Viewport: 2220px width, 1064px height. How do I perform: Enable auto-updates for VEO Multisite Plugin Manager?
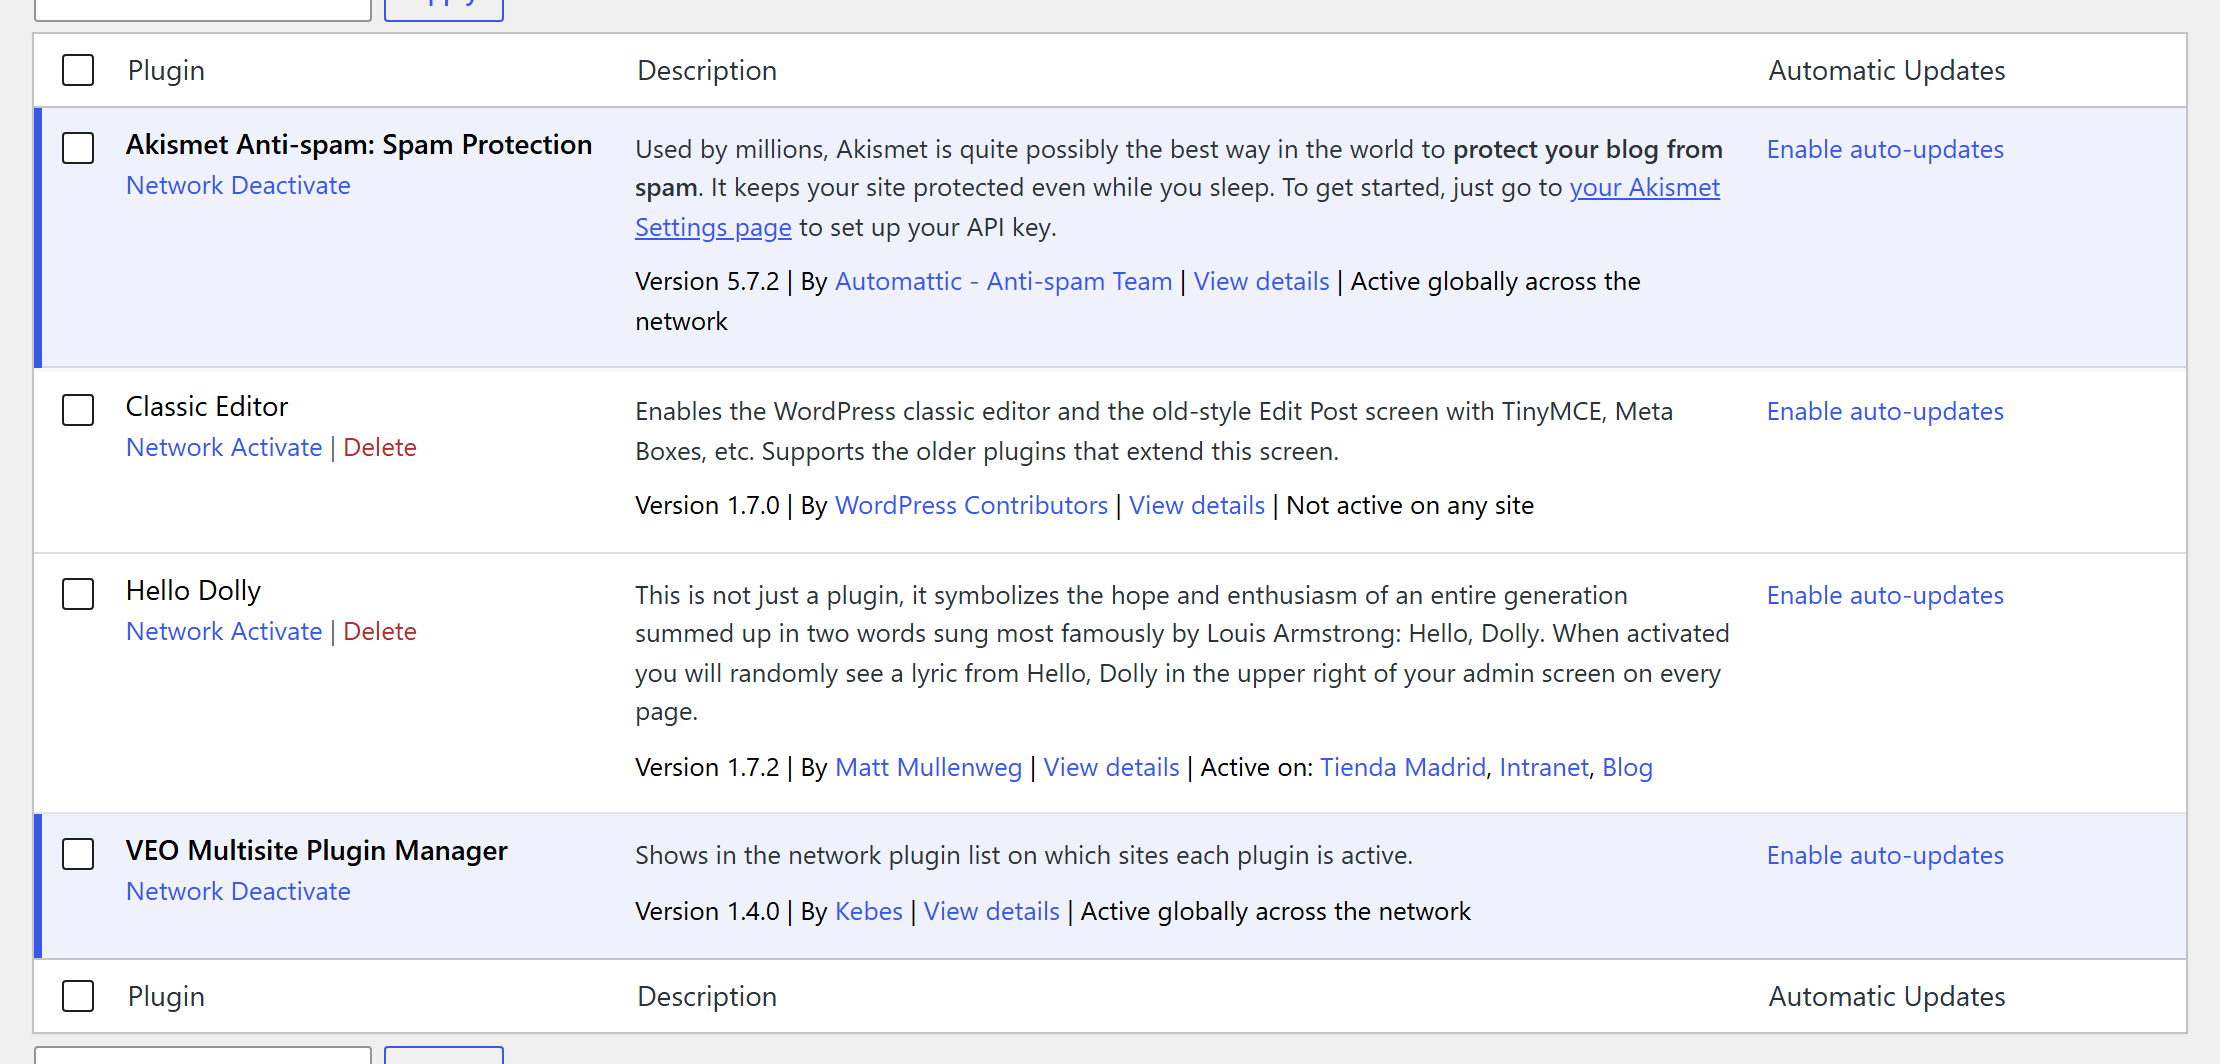1885,856
